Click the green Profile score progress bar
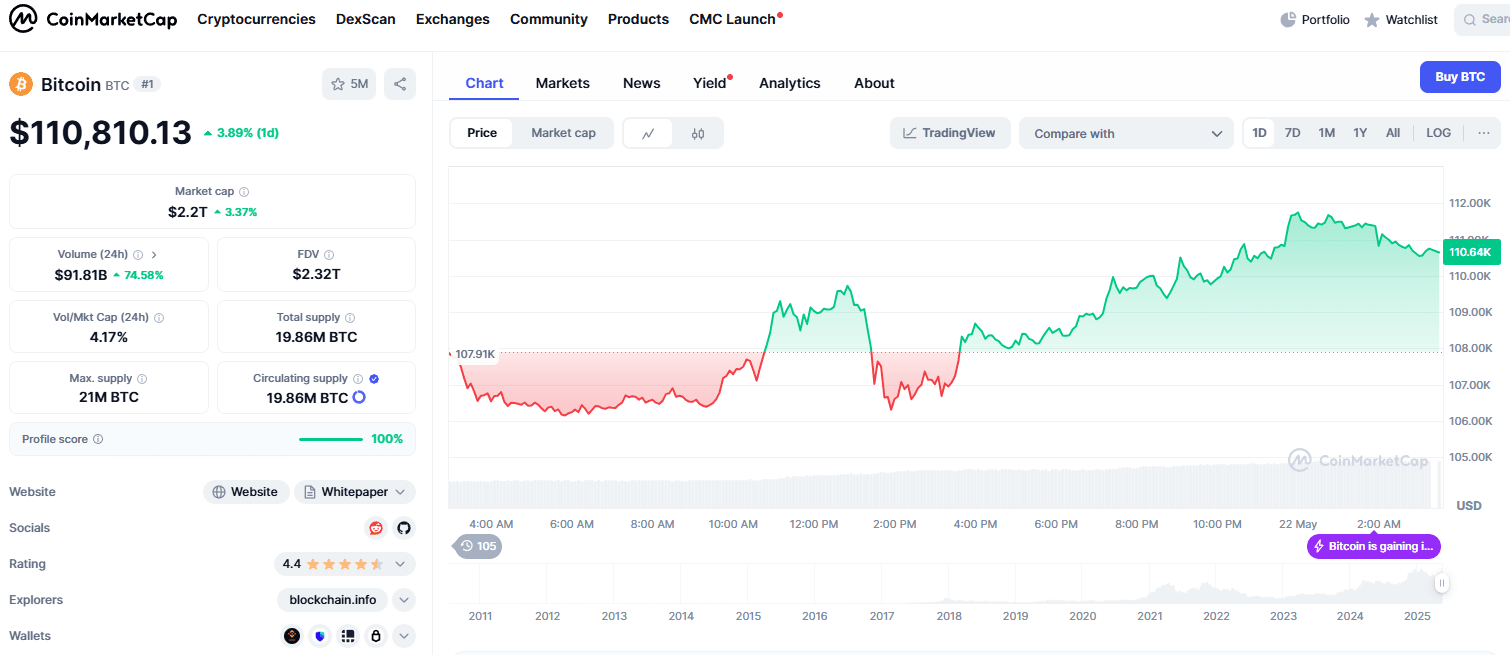The image size is (1510, 655). click(331, 439)
